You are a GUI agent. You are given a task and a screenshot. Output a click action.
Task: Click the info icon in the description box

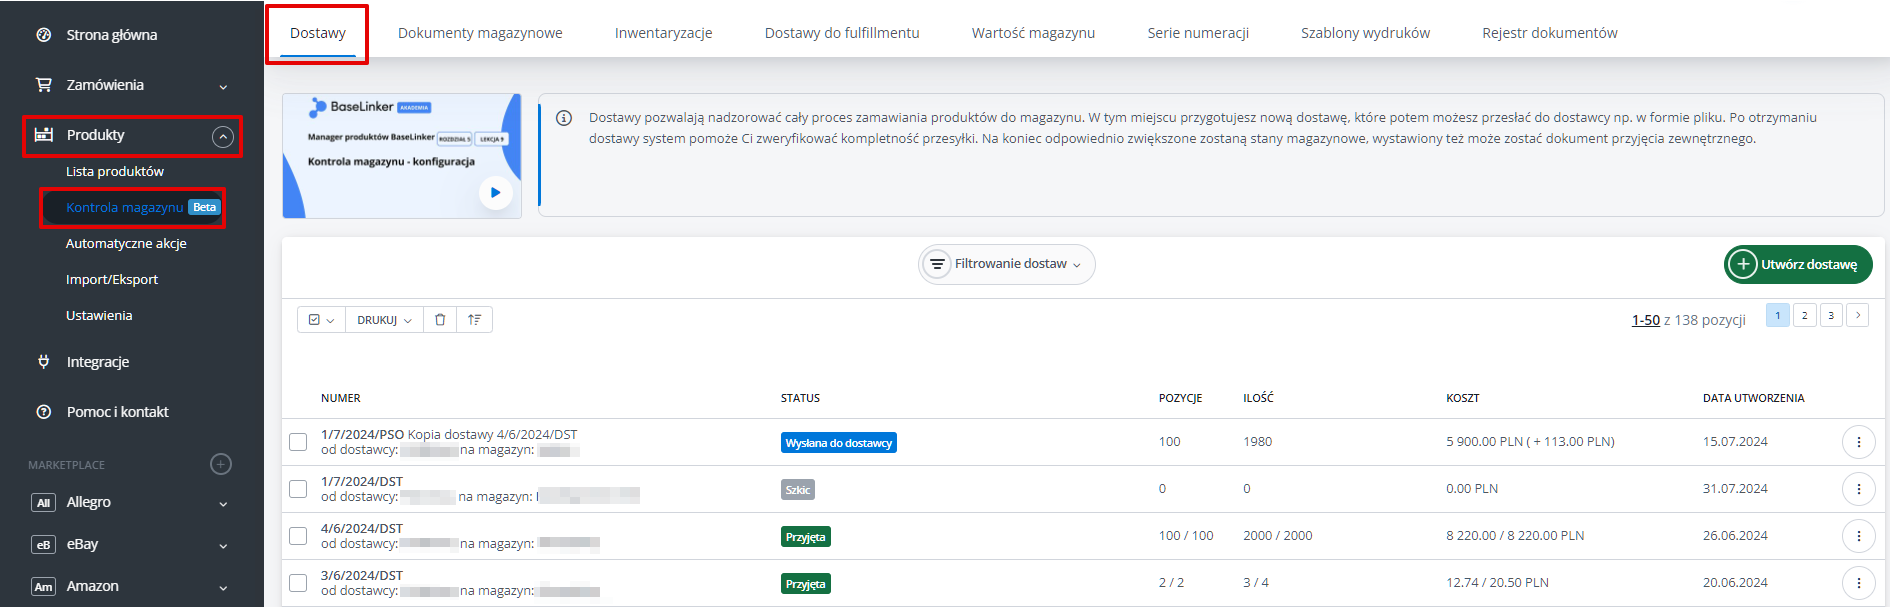pyautogui.click(x=564, y=118)
